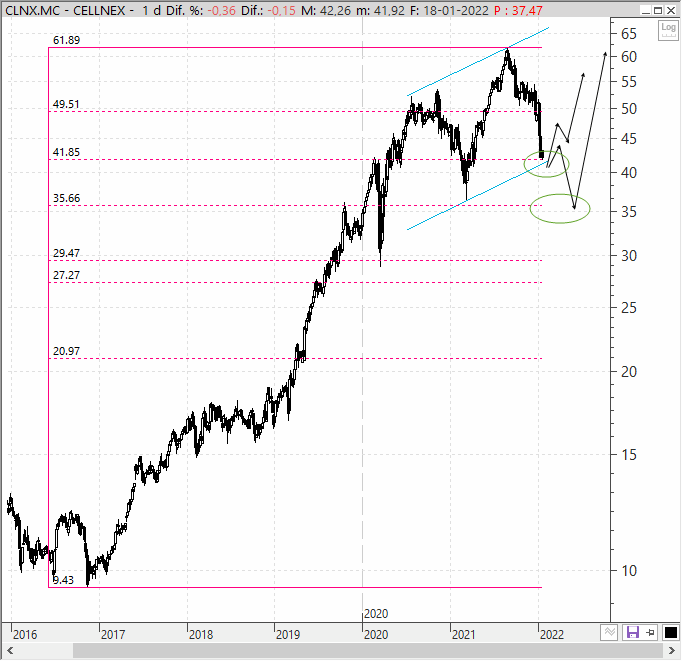Click the 'M: 42,26' maximum value
The image size is (682, 661).
(326, 10)
